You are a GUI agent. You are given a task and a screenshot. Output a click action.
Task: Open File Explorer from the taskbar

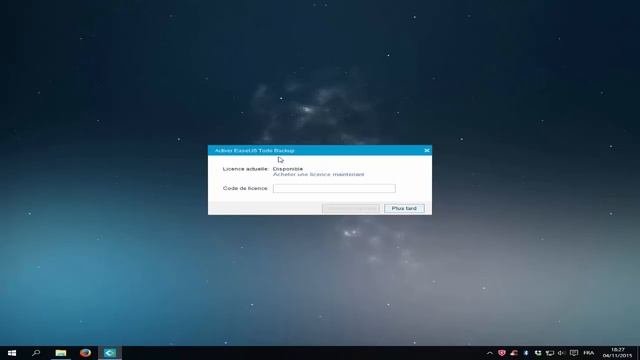[x=61, y=353]
